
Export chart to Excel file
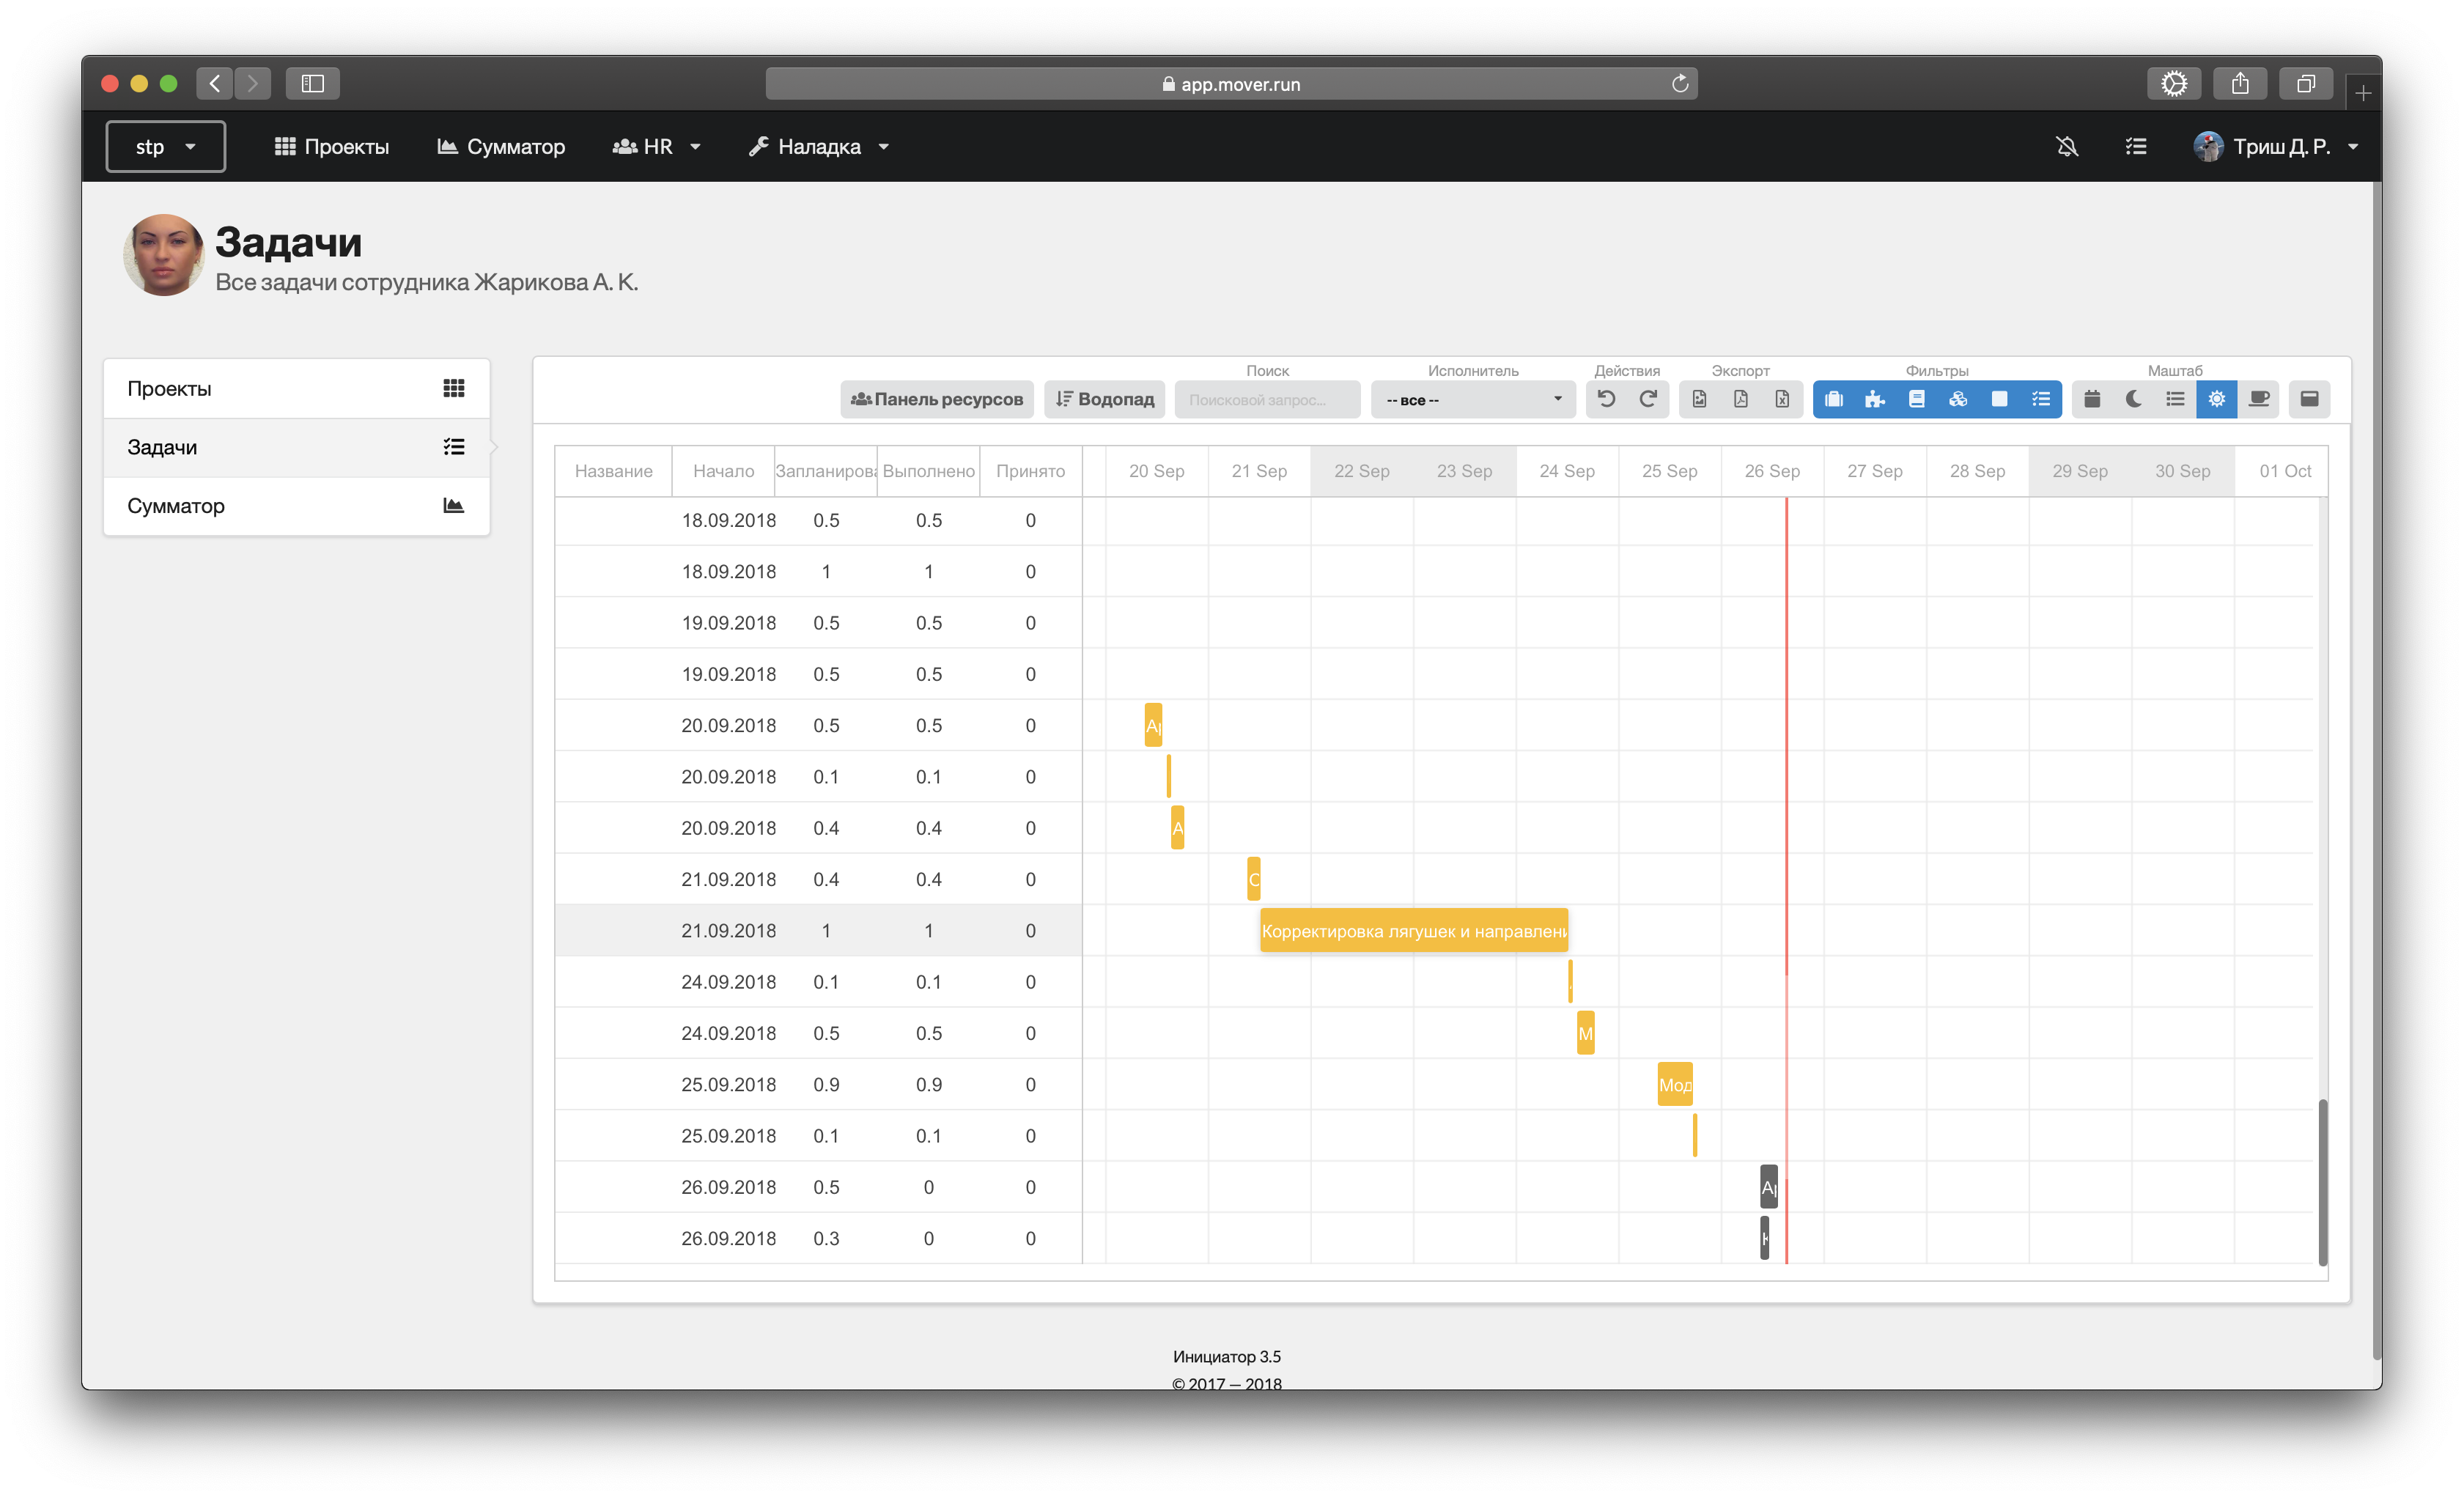pos(1782,399)
